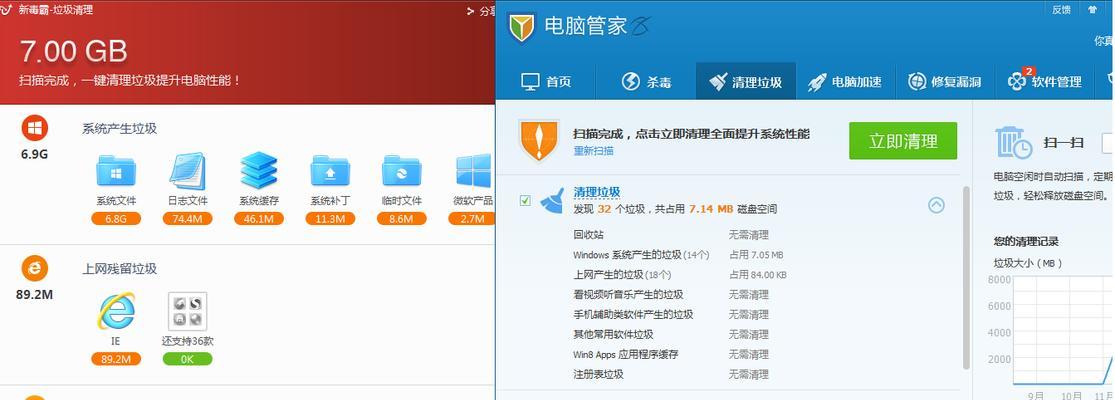The width and height of the screenshot is (1115, 400).
Task: Click the red Windows 系统产生垃圾 category icon
Action: [x=34, y=129]
